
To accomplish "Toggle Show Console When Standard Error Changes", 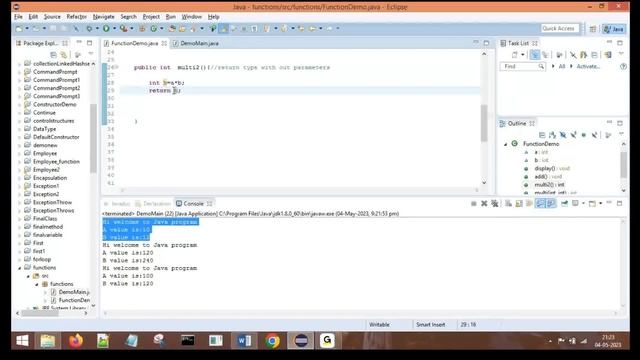I will pos(551,203).
